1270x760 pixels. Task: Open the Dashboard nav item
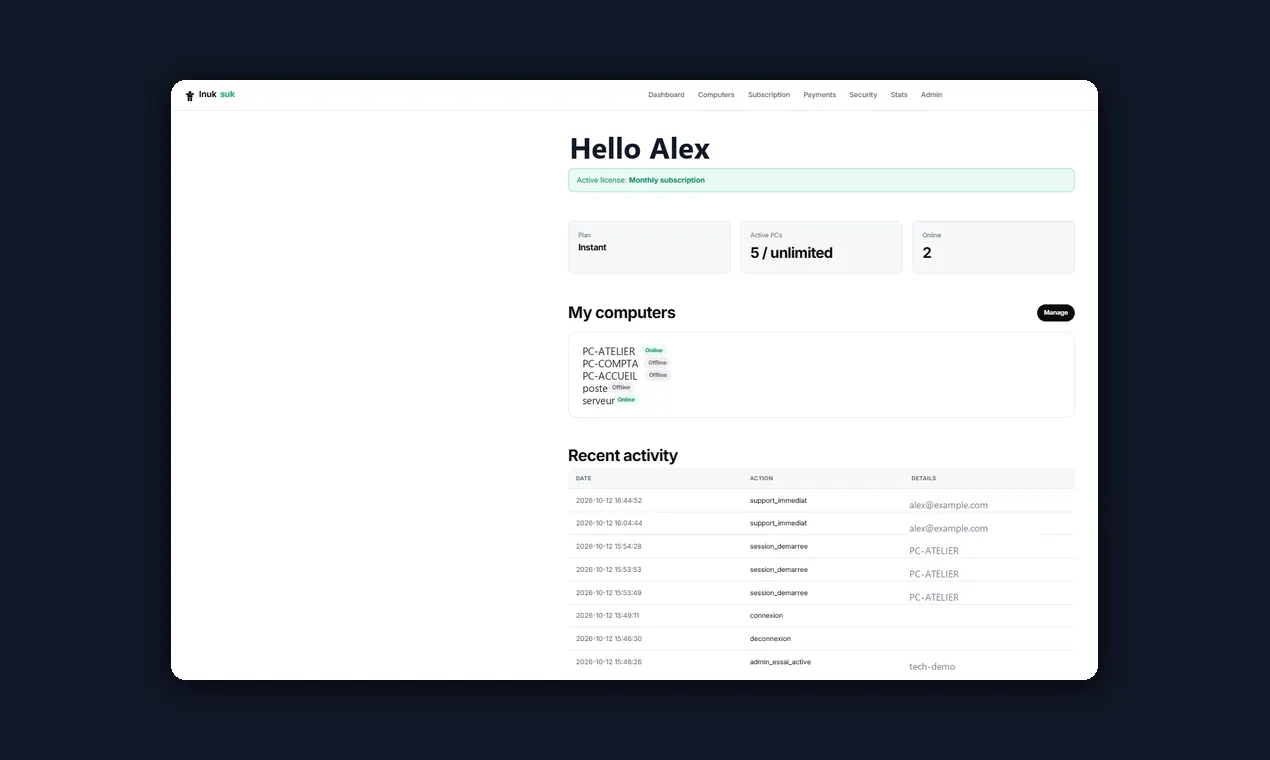point(666,95)
